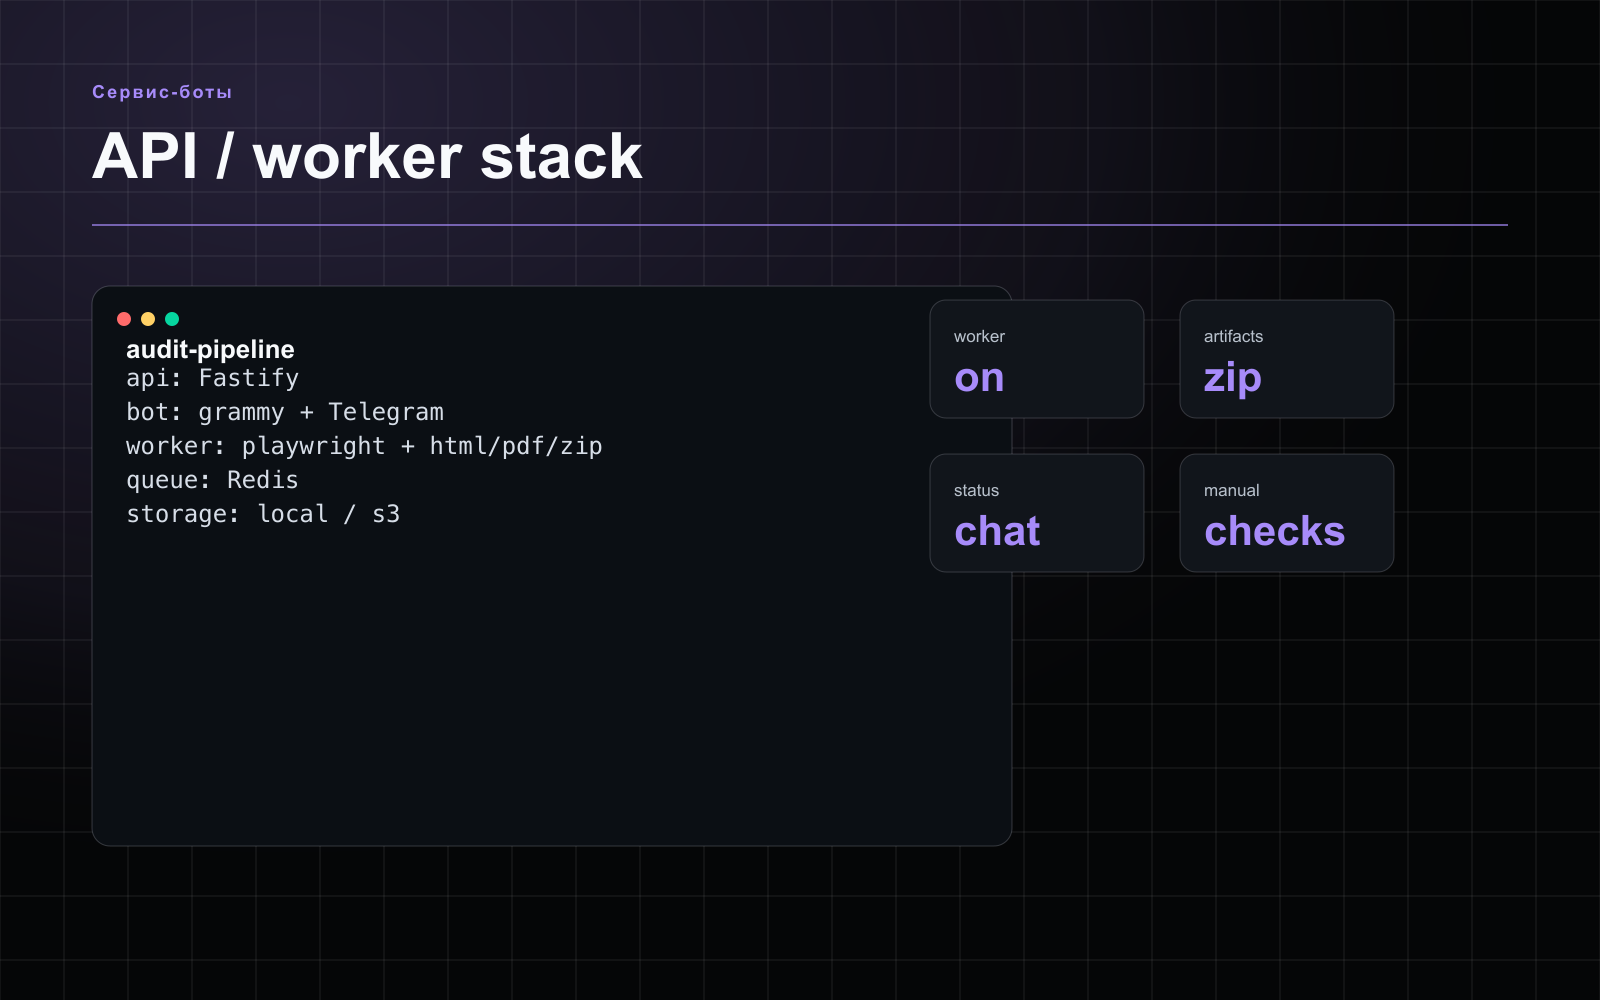The height and width of the screenshot is (1000, 1600).
Task: Click the red window dot
Action: tap(124, 319)
